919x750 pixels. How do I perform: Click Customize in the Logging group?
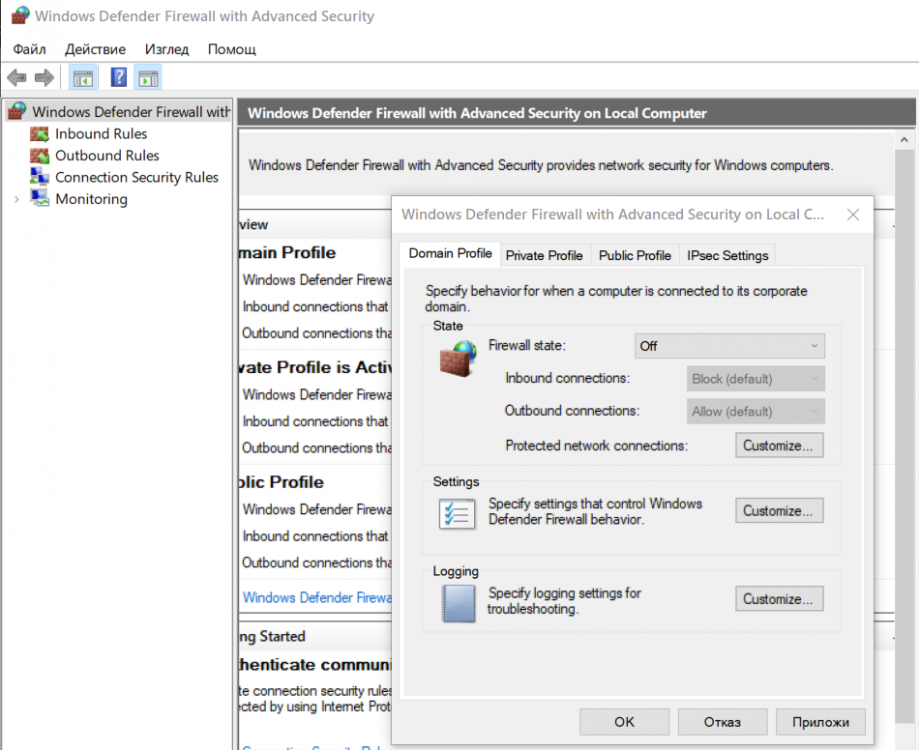779,599
